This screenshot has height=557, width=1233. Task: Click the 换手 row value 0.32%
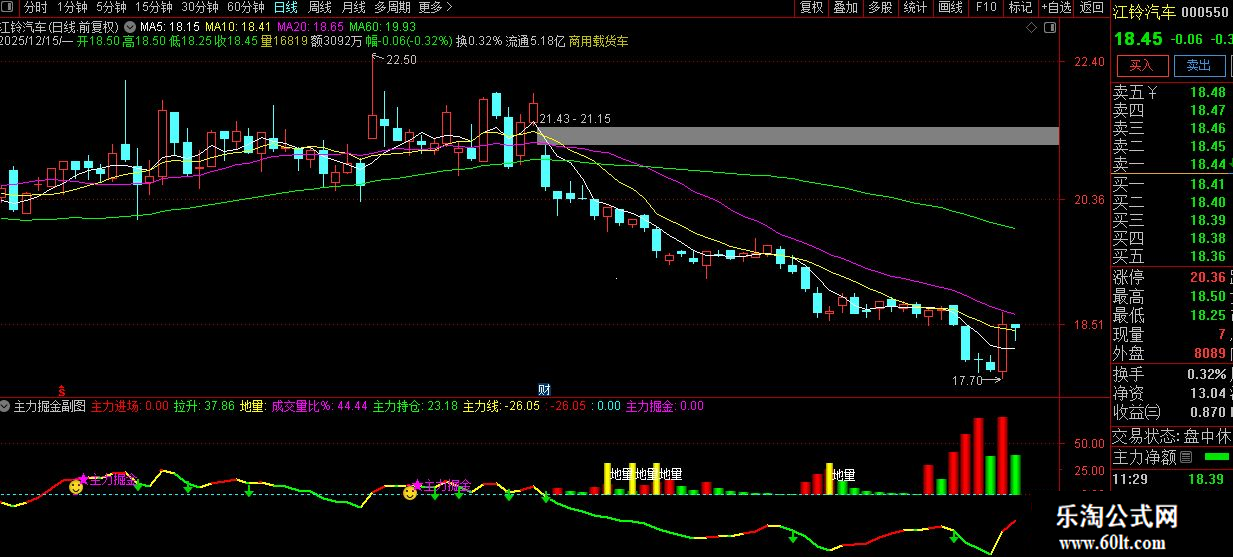click(1209, 373)
